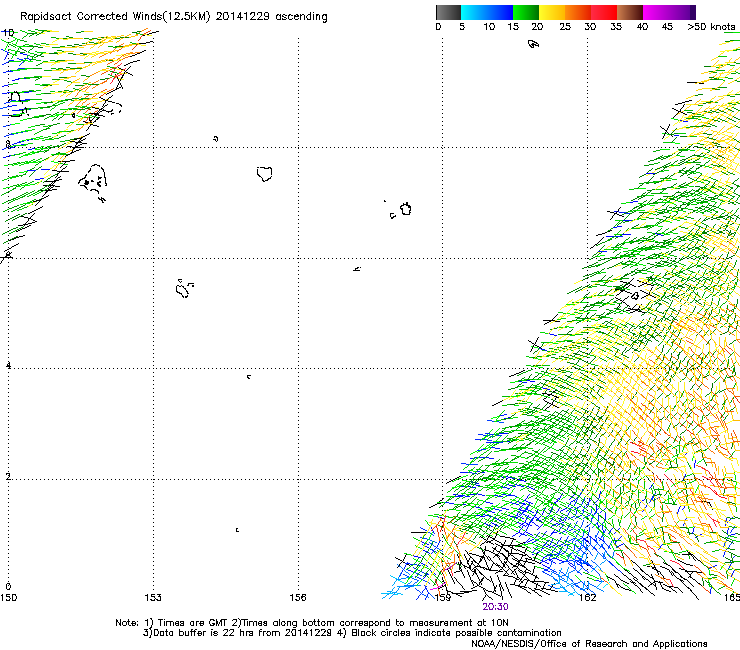
Task: Click the '15' legend scale label
Action: tap(513, 27)
